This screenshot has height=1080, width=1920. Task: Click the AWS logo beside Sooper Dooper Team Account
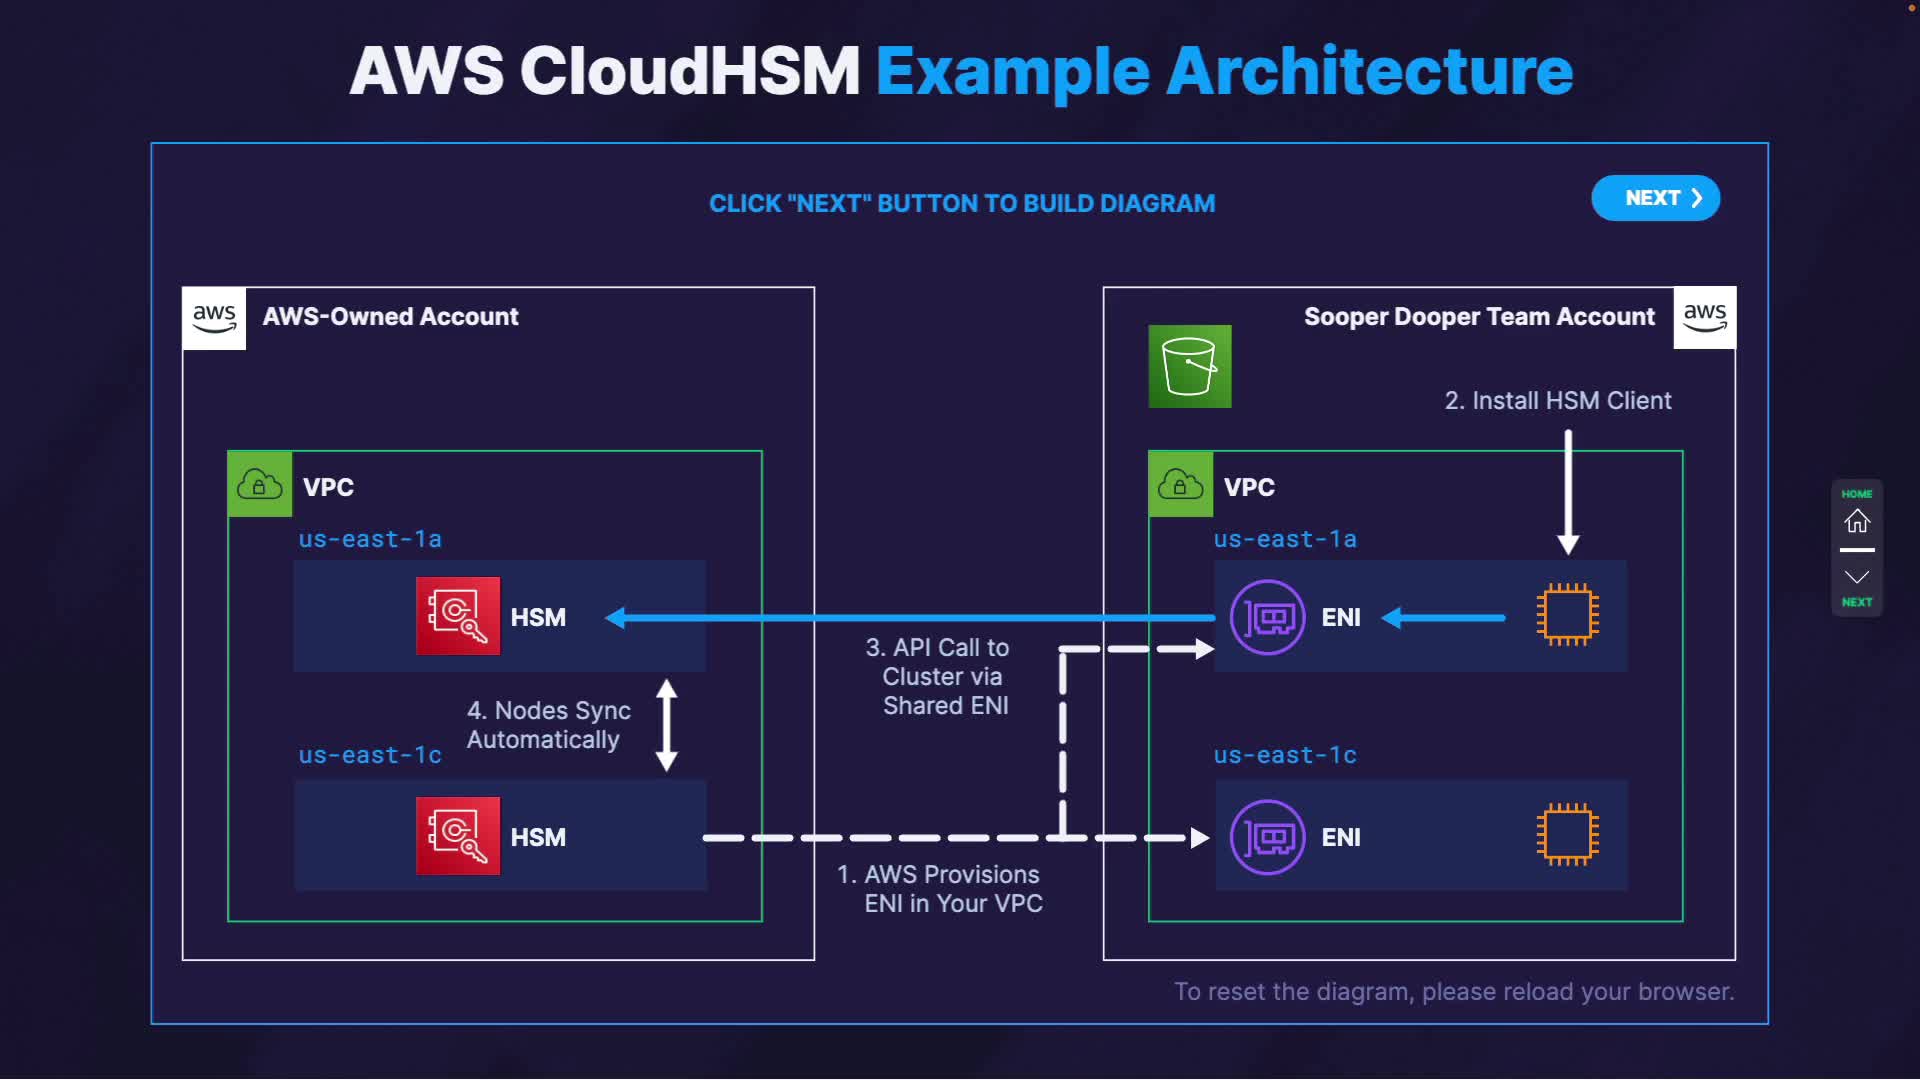1704,318
